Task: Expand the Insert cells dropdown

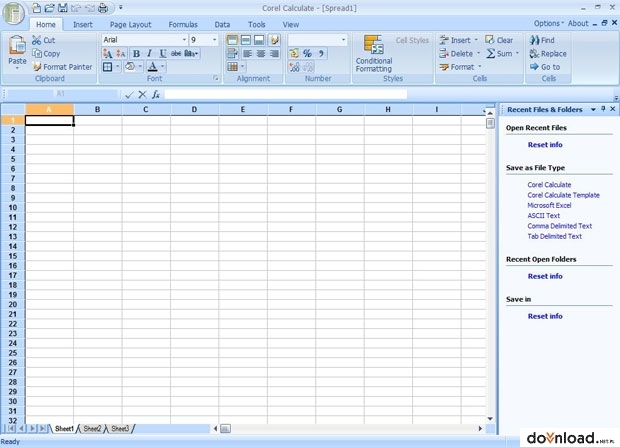Action: [x=476, y=40]
